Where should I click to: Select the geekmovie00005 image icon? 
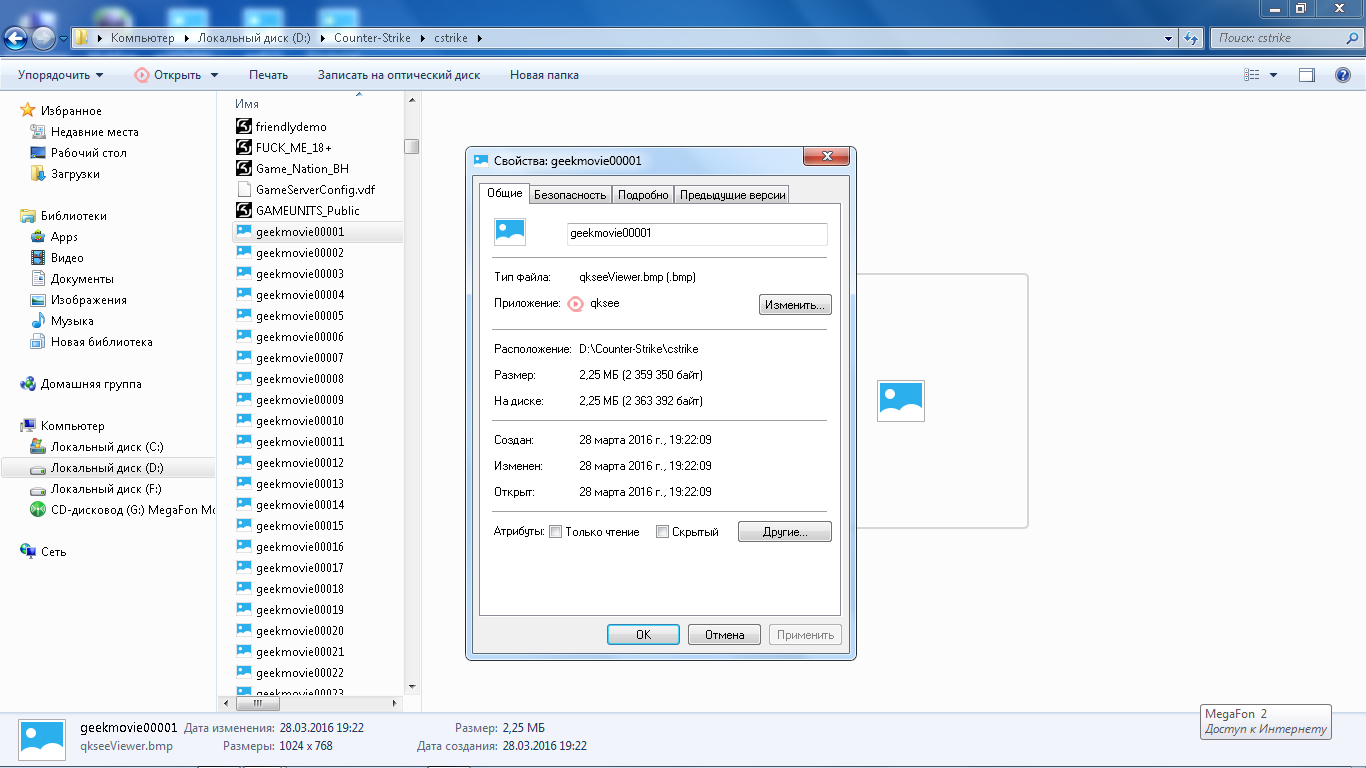click(x=244, y=316)
